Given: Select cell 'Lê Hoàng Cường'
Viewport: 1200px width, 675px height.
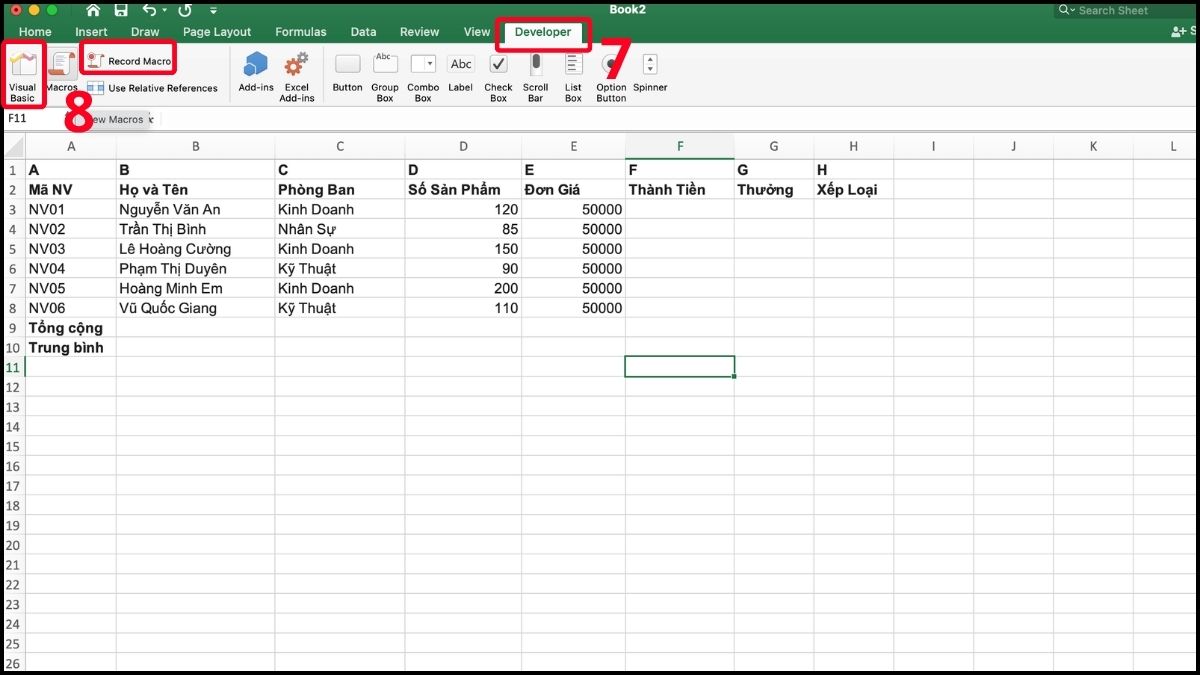Looking at the screenshot, I should click(x=196, y=248).
